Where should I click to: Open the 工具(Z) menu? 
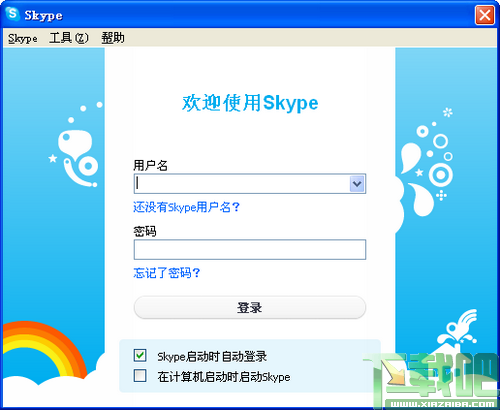pos(69,38)
